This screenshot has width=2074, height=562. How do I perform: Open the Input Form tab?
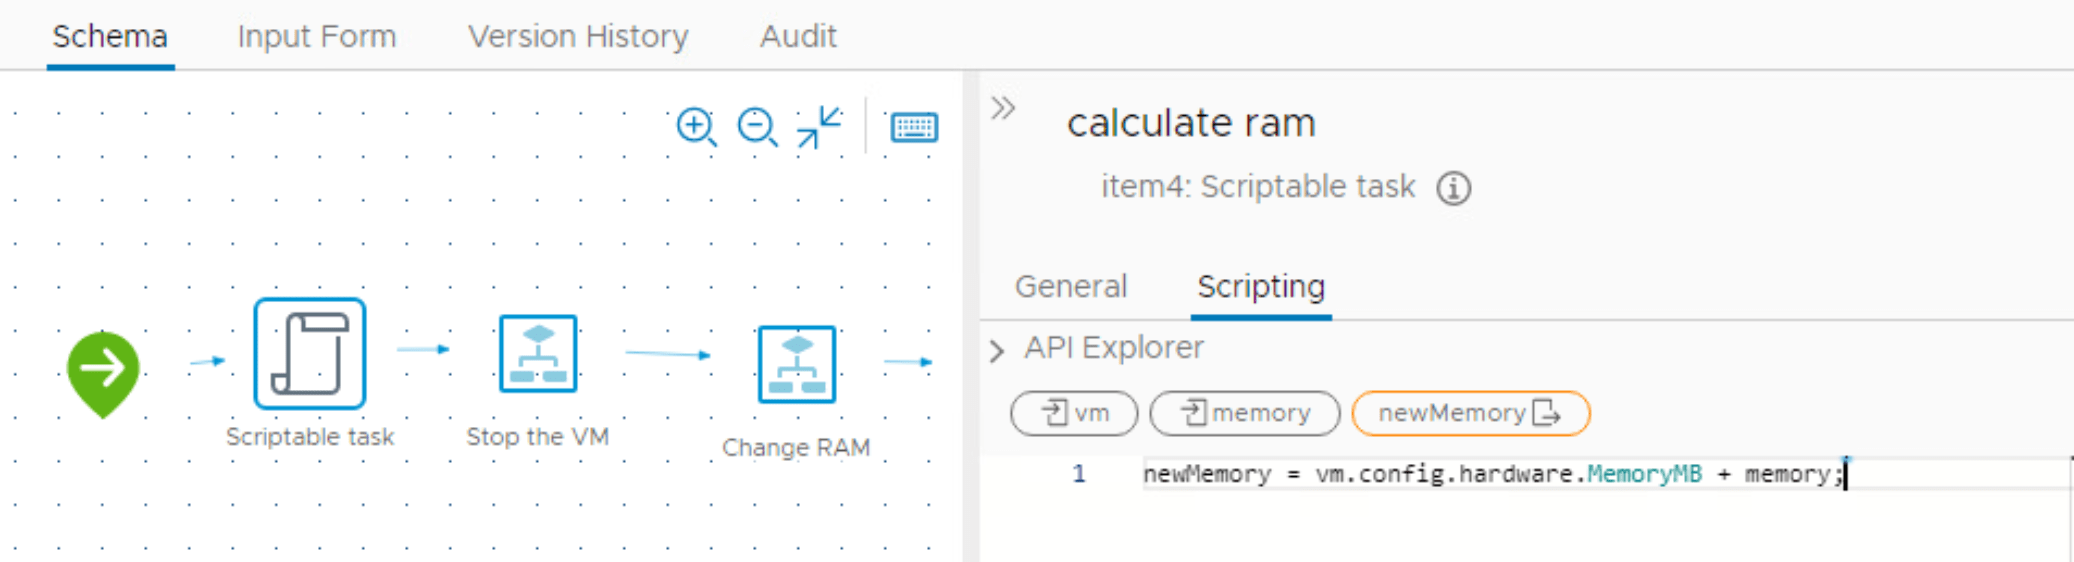point(317,37)
